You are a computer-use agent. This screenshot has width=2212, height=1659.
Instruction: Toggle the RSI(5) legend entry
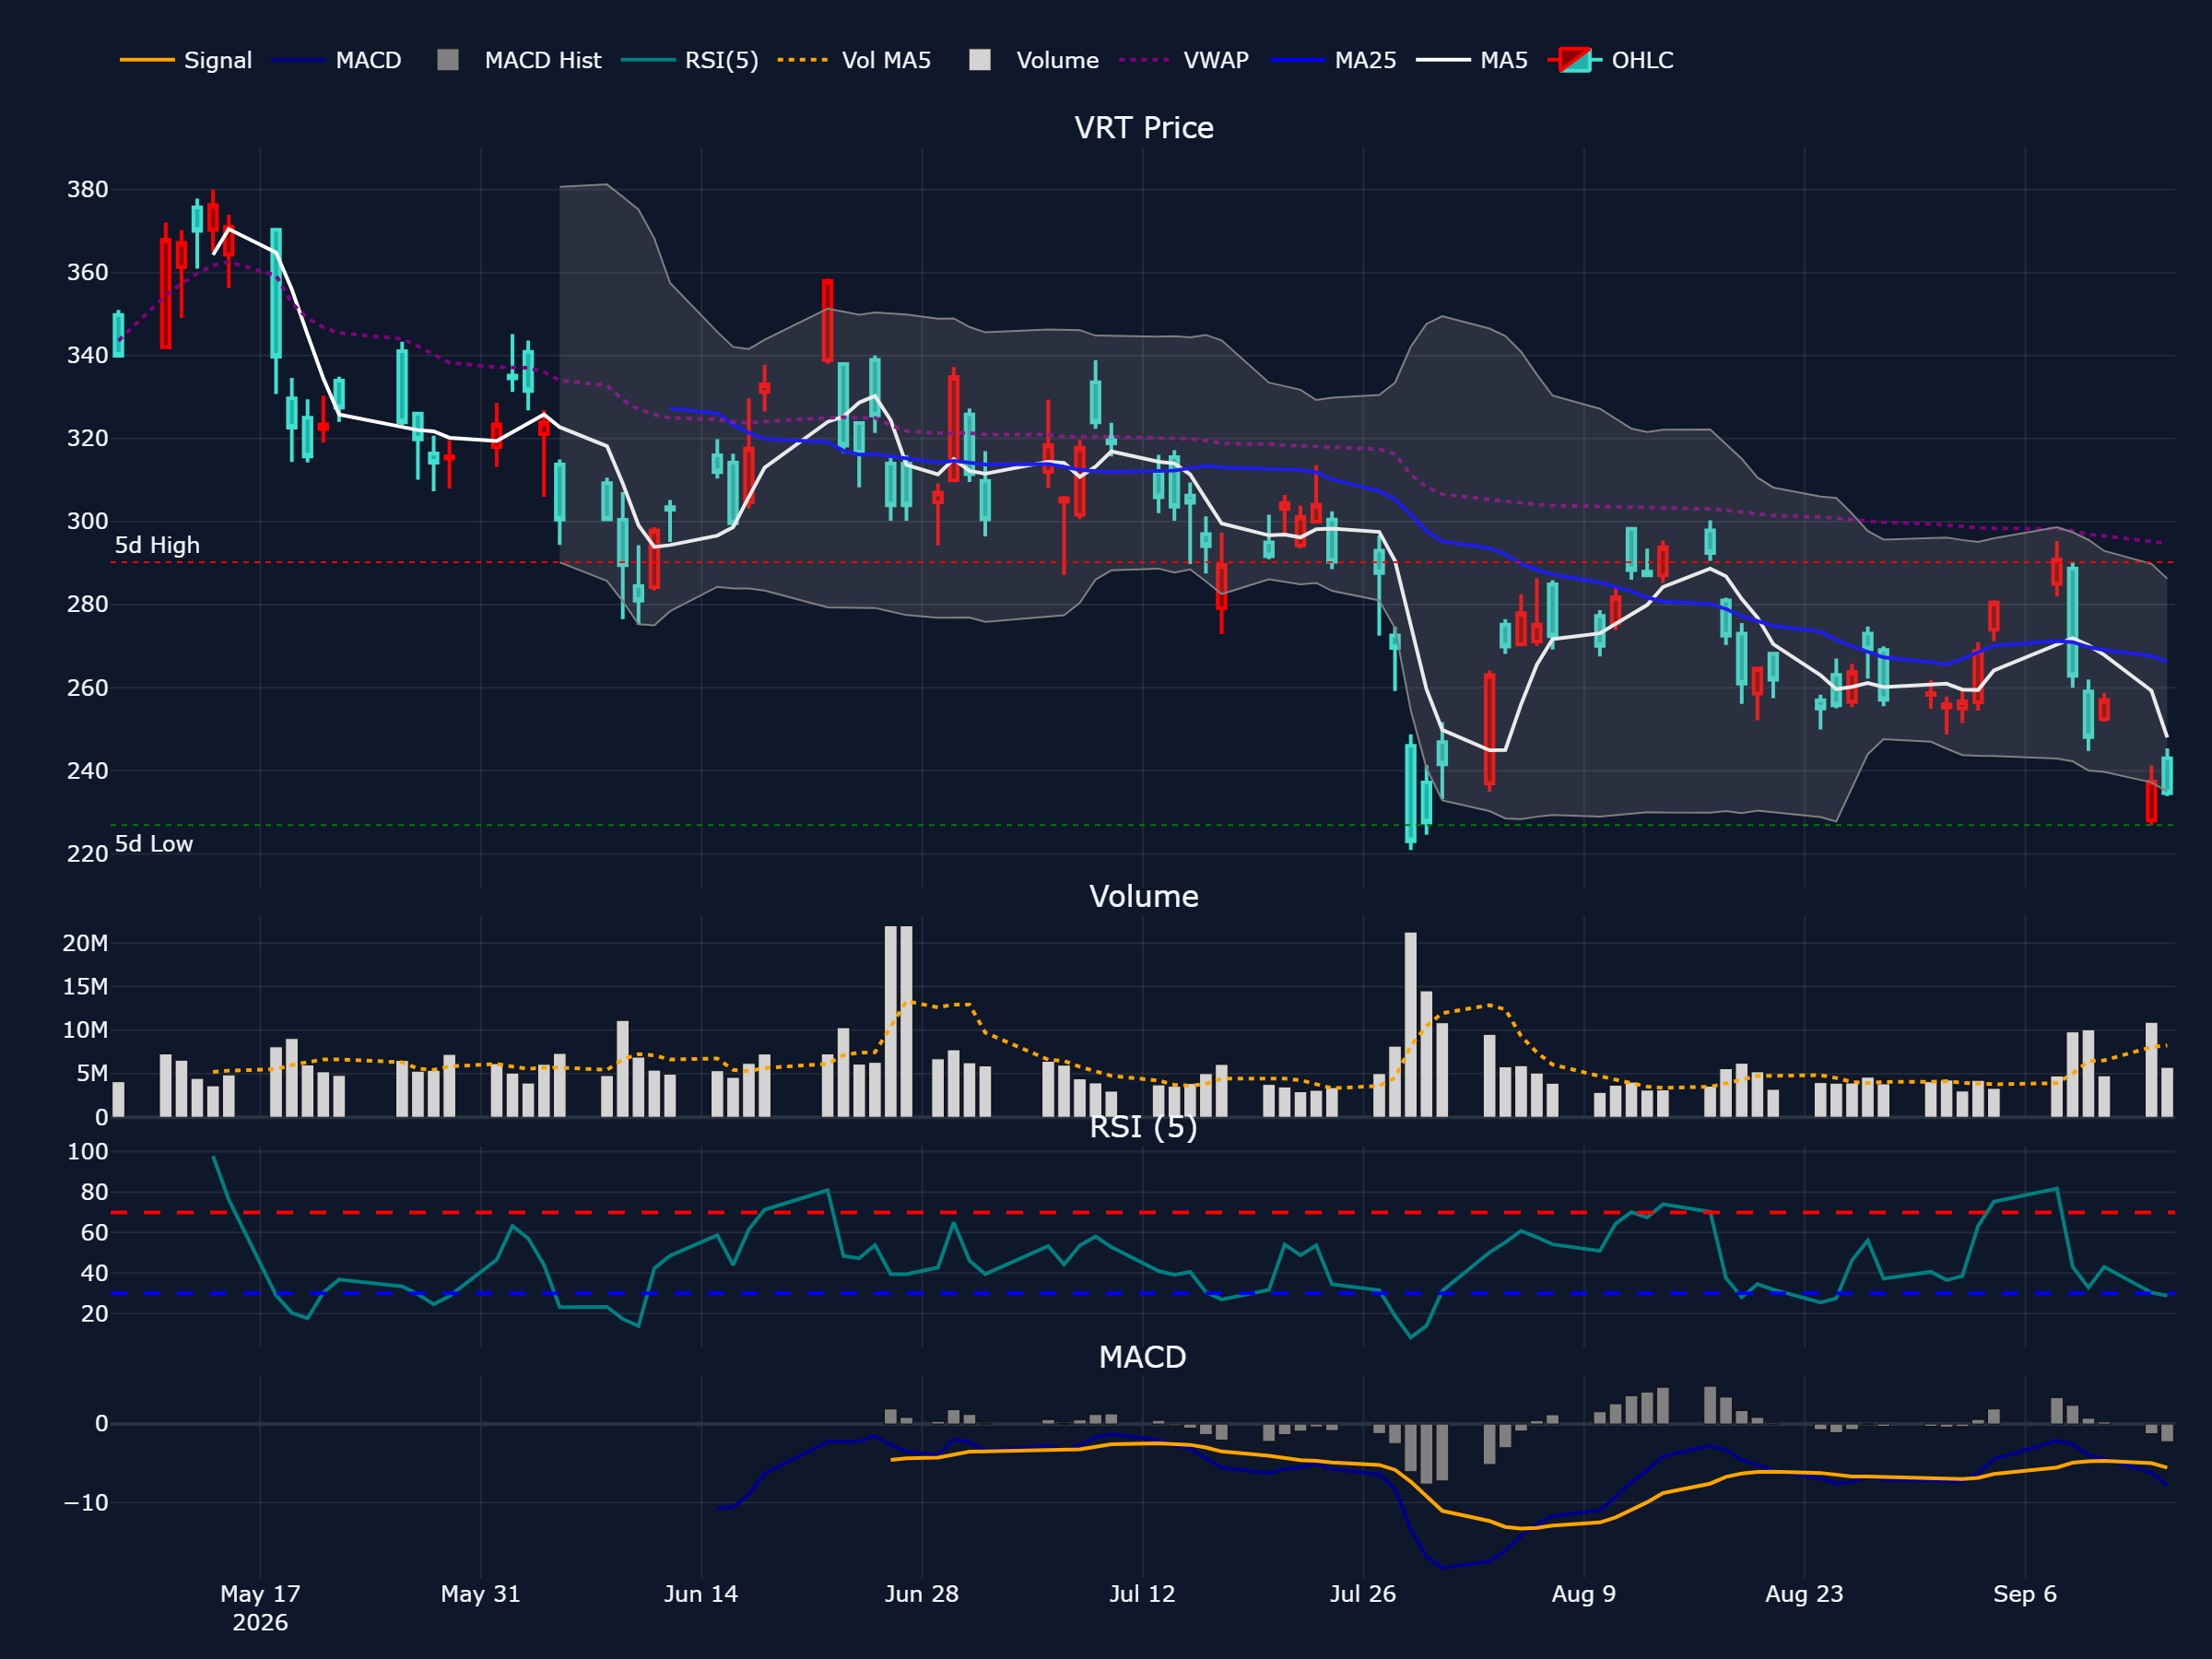click(690, 60)
